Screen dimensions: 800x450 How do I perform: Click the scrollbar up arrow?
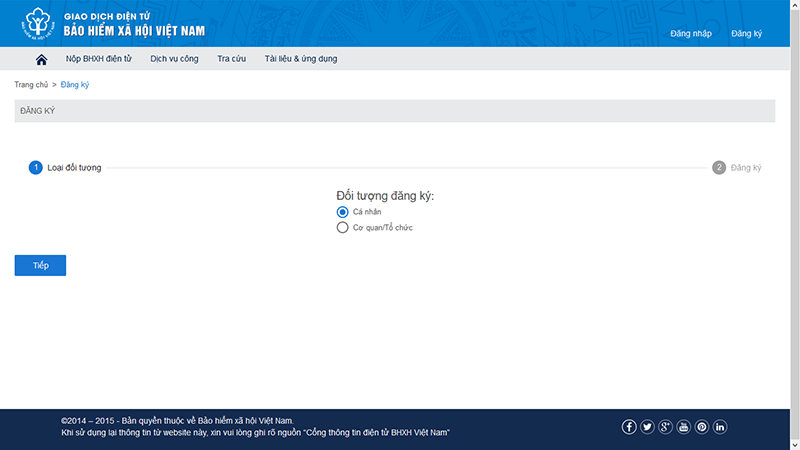pos(795,4)
